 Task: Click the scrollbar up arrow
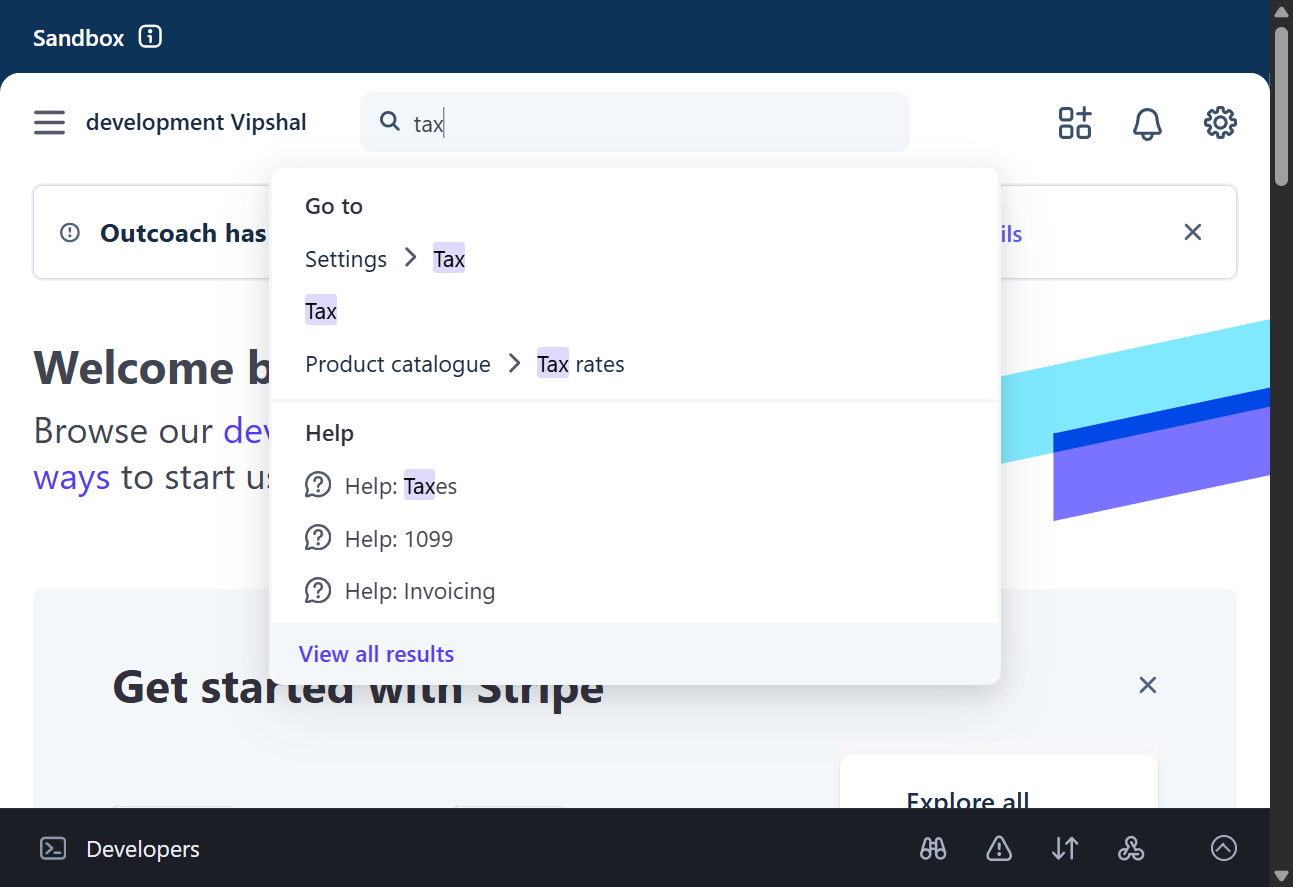(1282, 10)
